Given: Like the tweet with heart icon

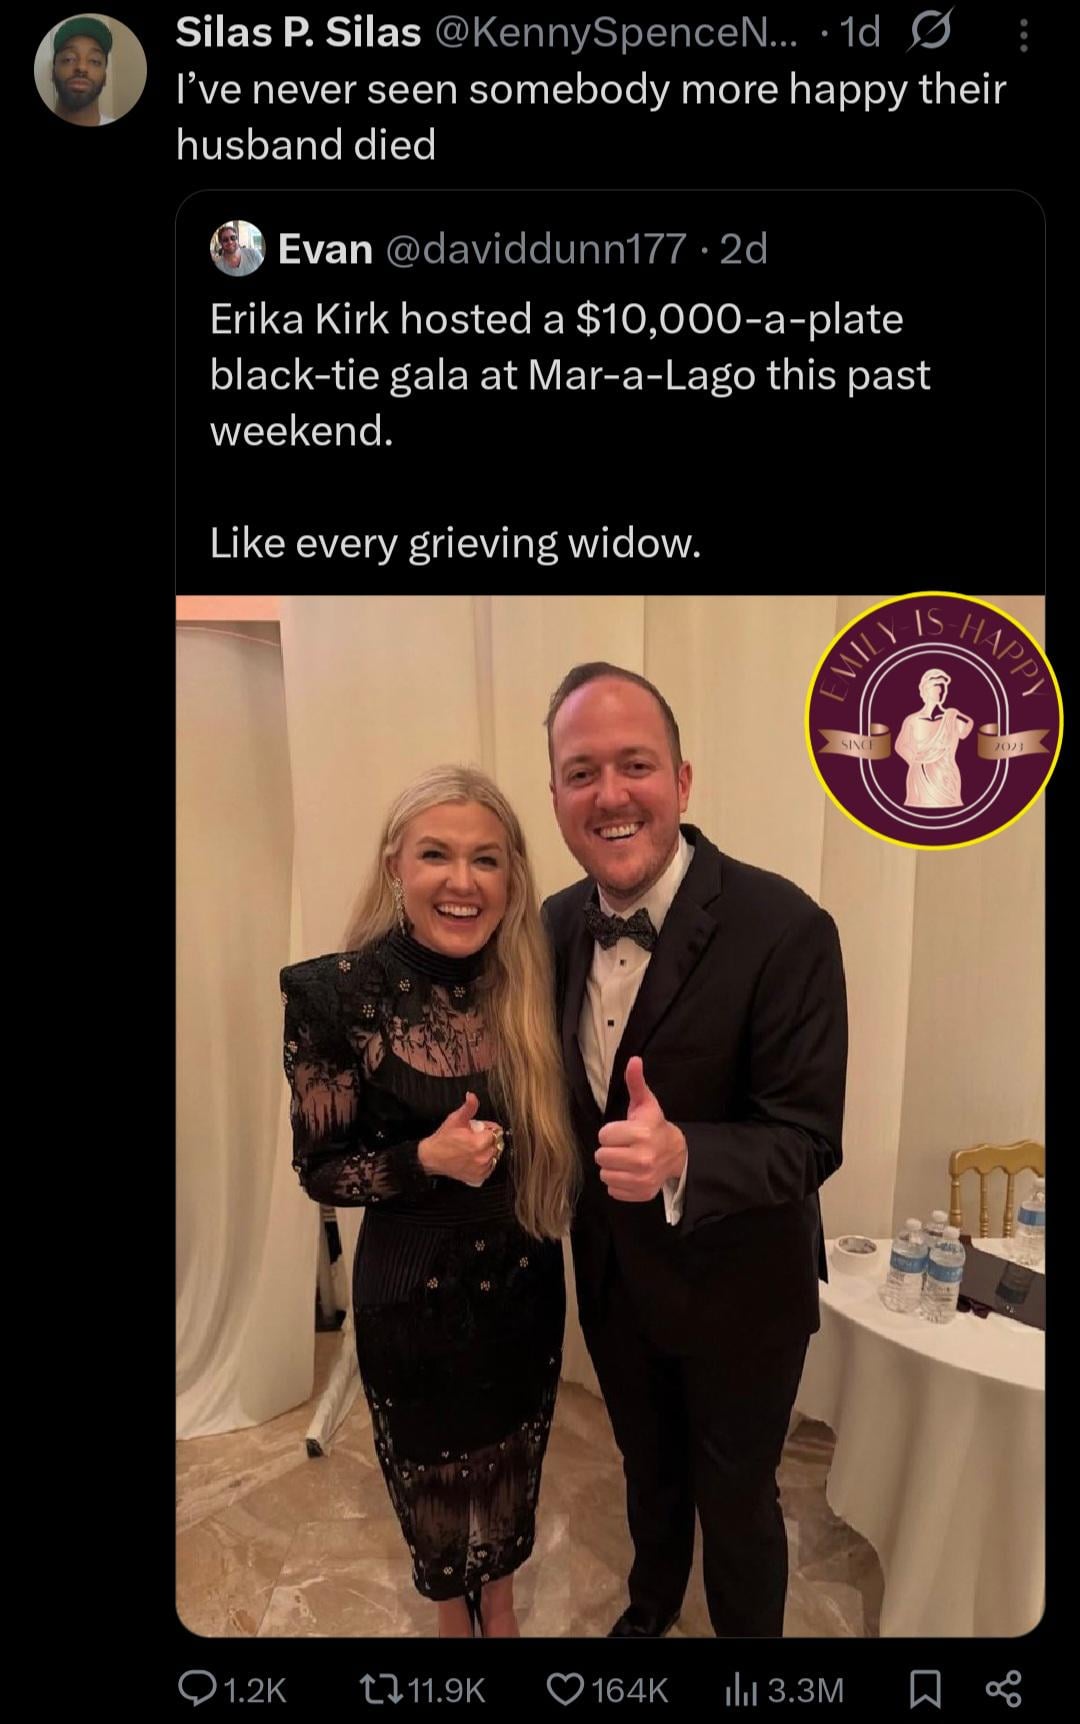Looking at the screenshot, I should [565, 1689].
